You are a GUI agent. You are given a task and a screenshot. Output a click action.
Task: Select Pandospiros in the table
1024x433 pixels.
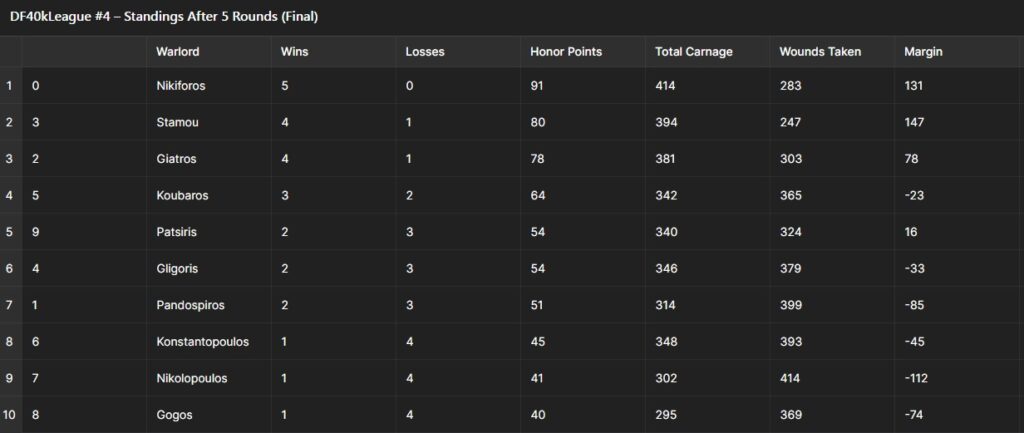[x=190, y=305]
